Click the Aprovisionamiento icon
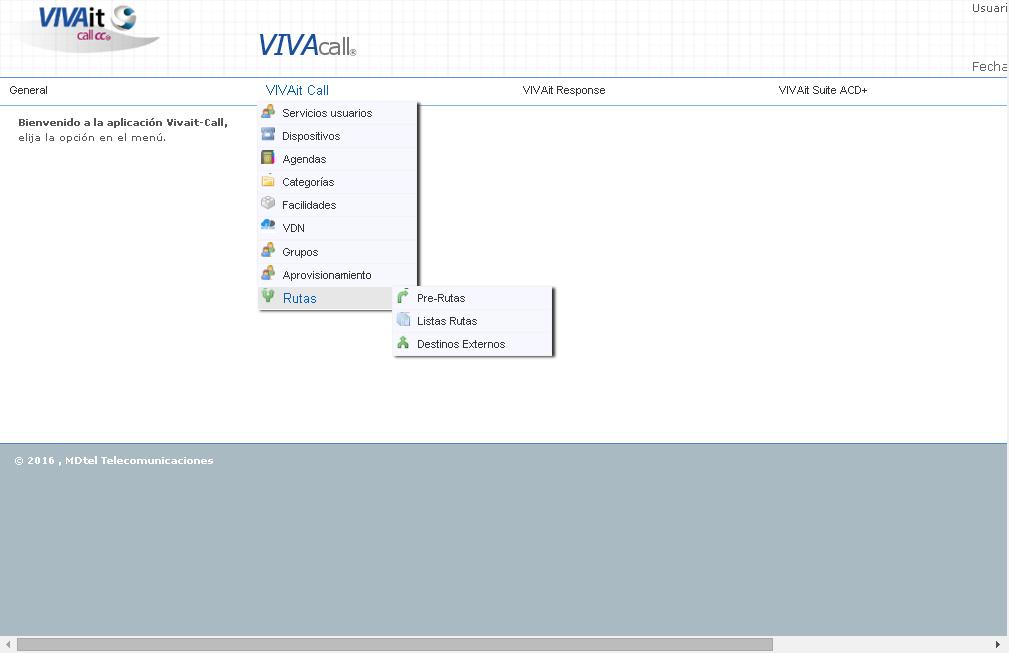This screenshot has height=653, width=1009. coord(268,273)
